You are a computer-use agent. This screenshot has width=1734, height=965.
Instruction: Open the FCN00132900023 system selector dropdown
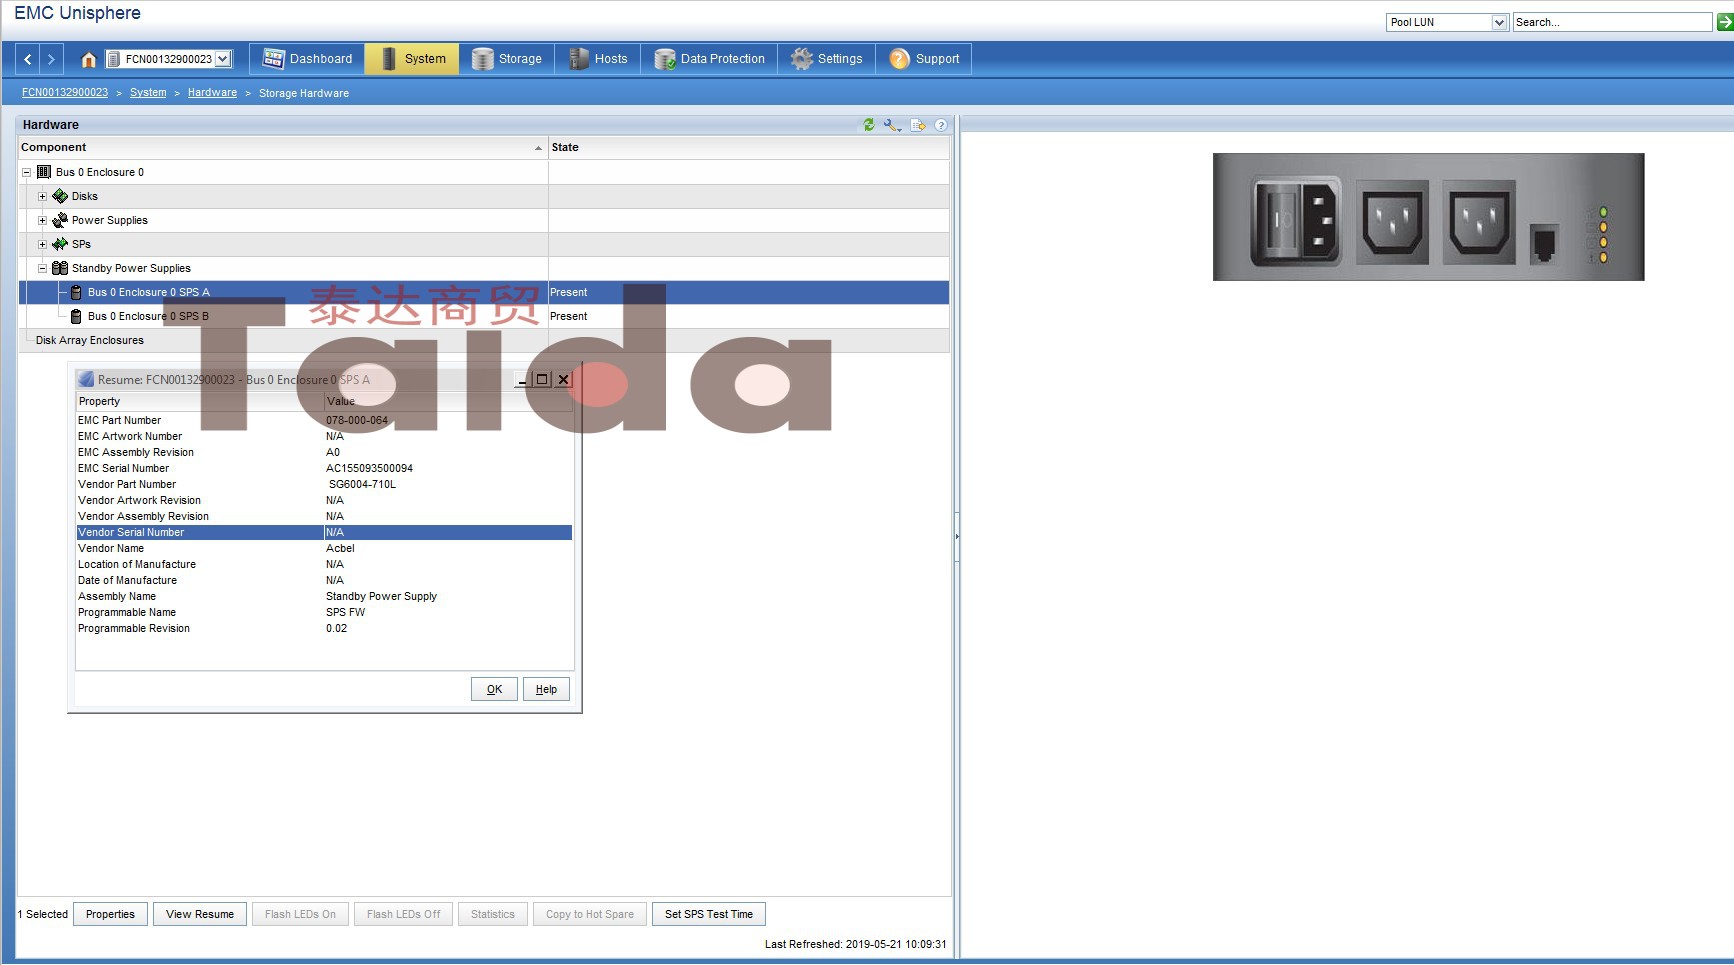(x=223, y=59)
